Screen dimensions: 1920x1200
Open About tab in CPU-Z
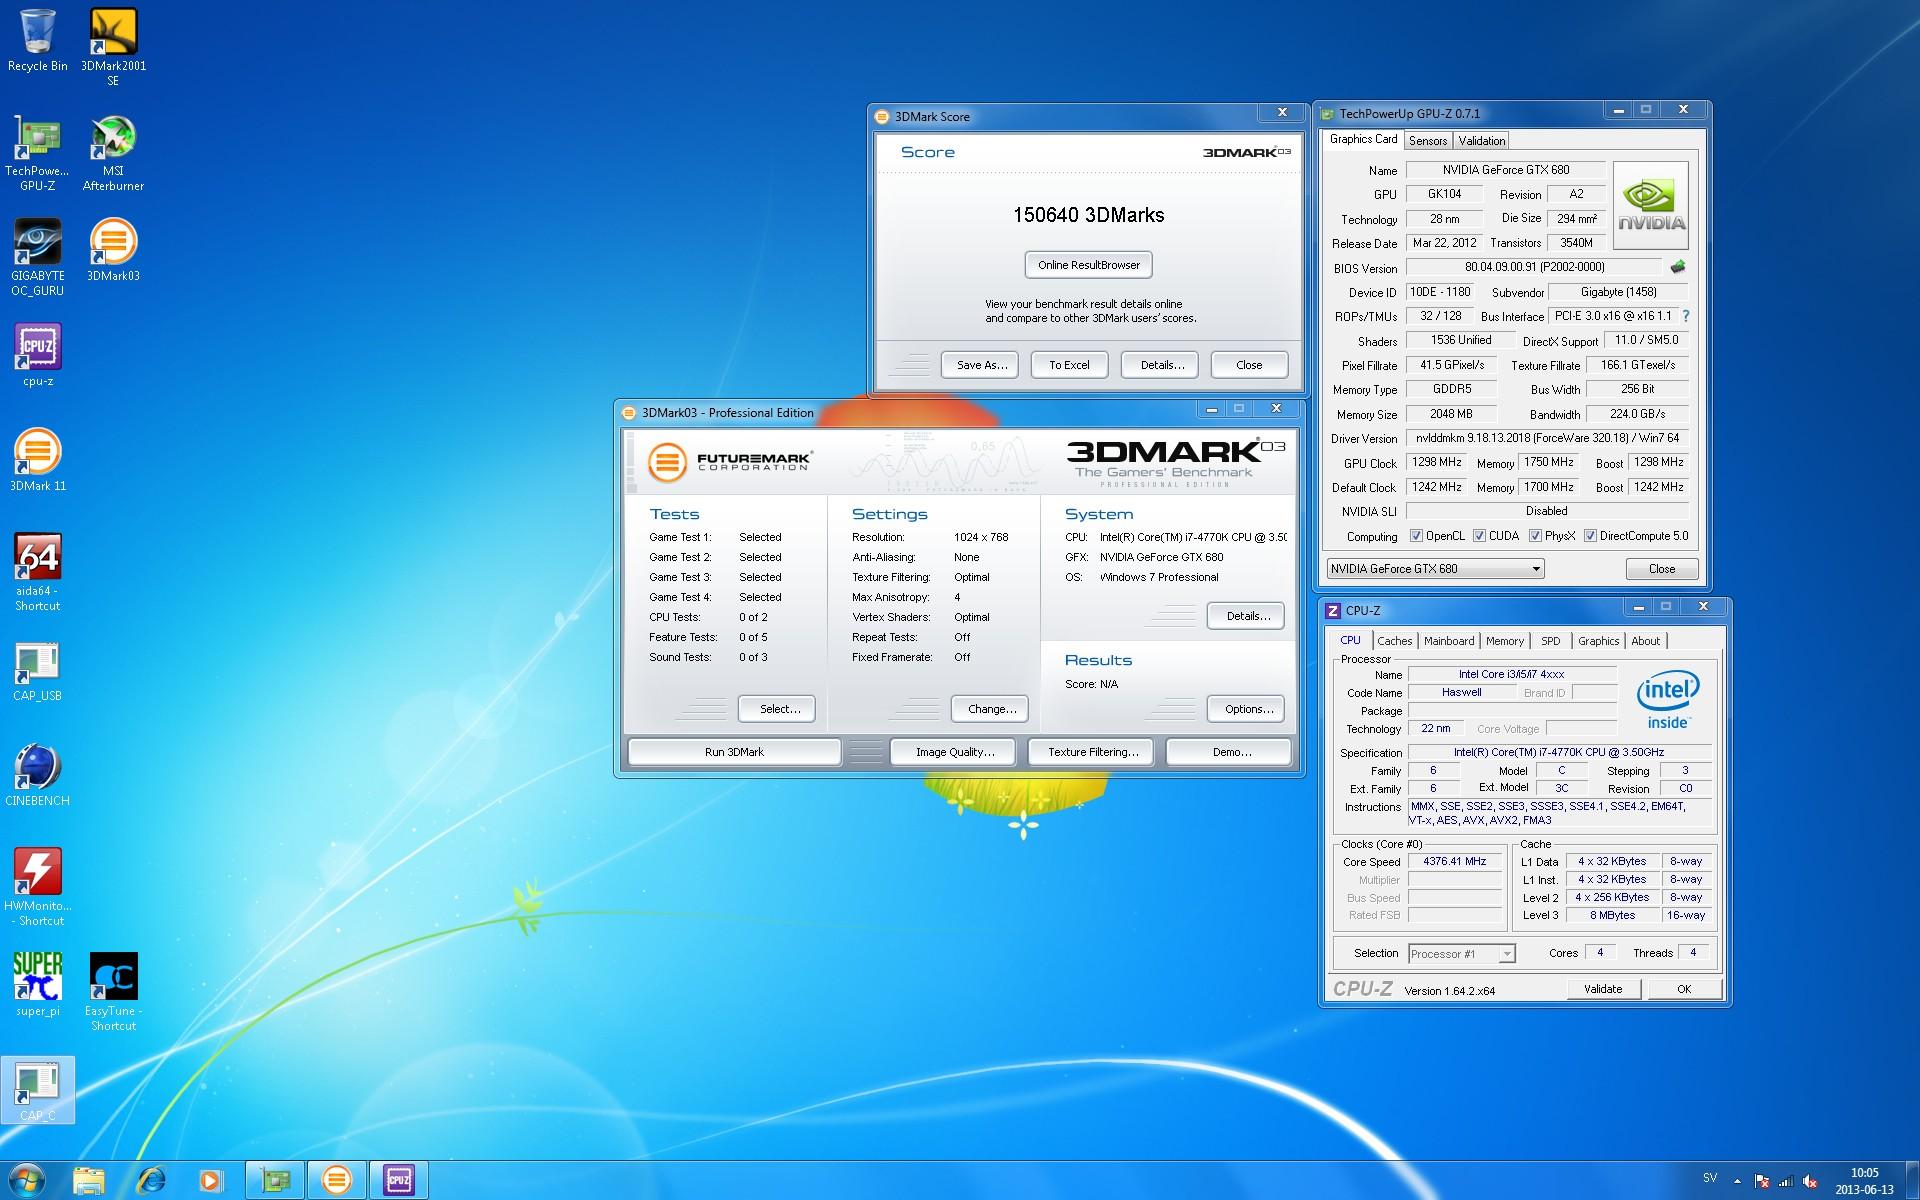click(x=1645, y=641)
